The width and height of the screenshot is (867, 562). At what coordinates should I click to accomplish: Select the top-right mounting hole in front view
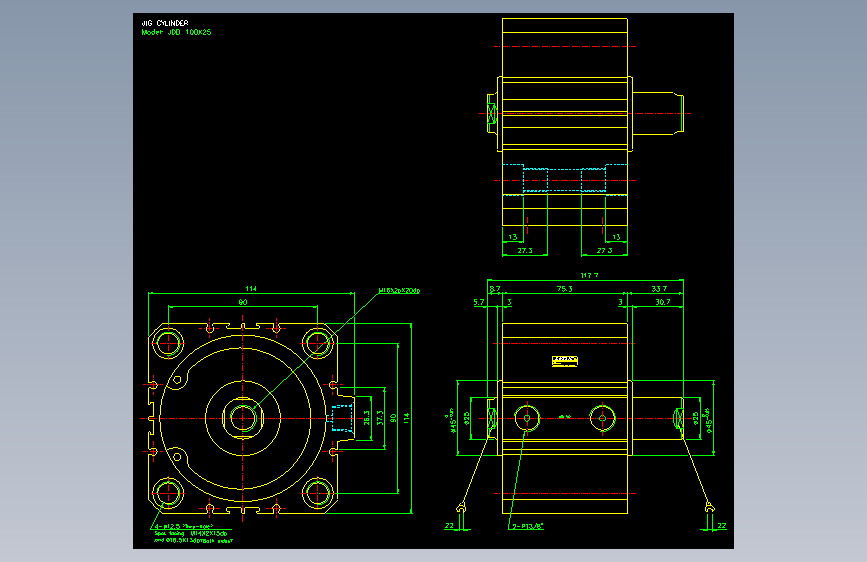pos(317,343)
